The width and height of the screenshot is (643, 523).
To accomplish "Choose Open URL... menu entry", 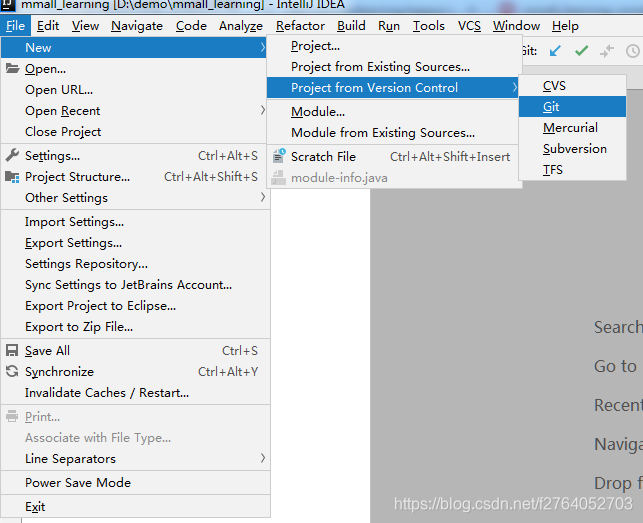I will point(135,89).
